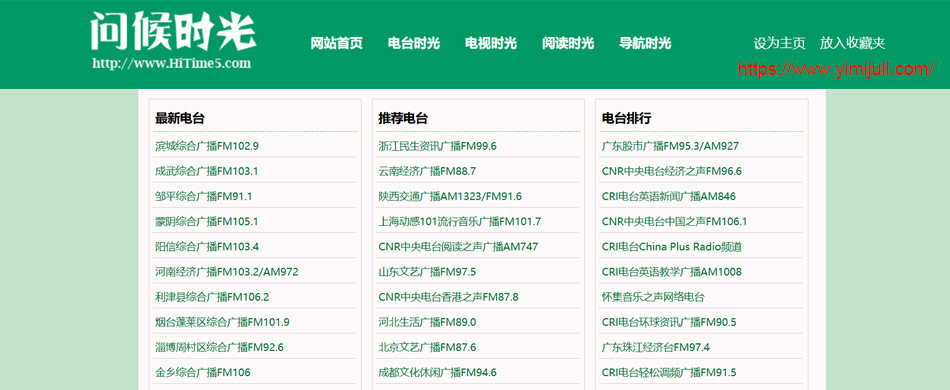The width and height of the screenshot is (950, 390).
Task: Open CRI电台China Plus Radio频道
Action: click(672, 246)
